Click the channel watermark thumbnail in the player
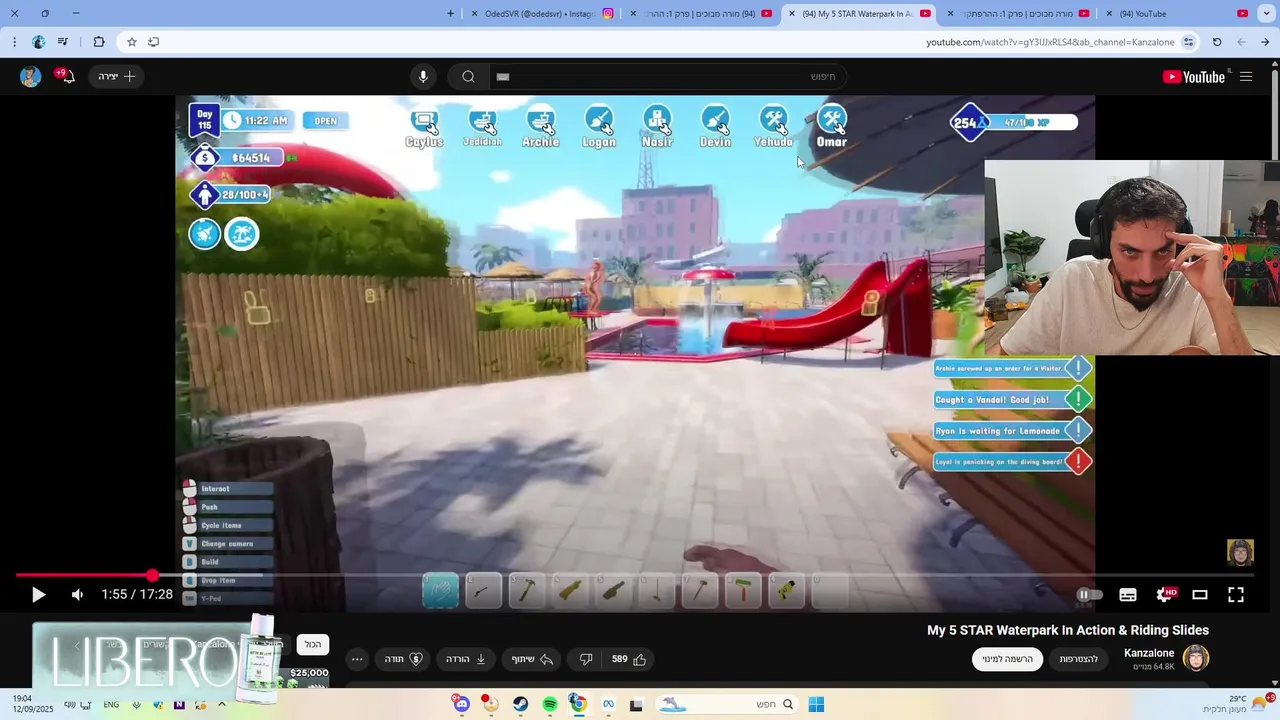1280x720 pixels. click(x=1240, y=552)
